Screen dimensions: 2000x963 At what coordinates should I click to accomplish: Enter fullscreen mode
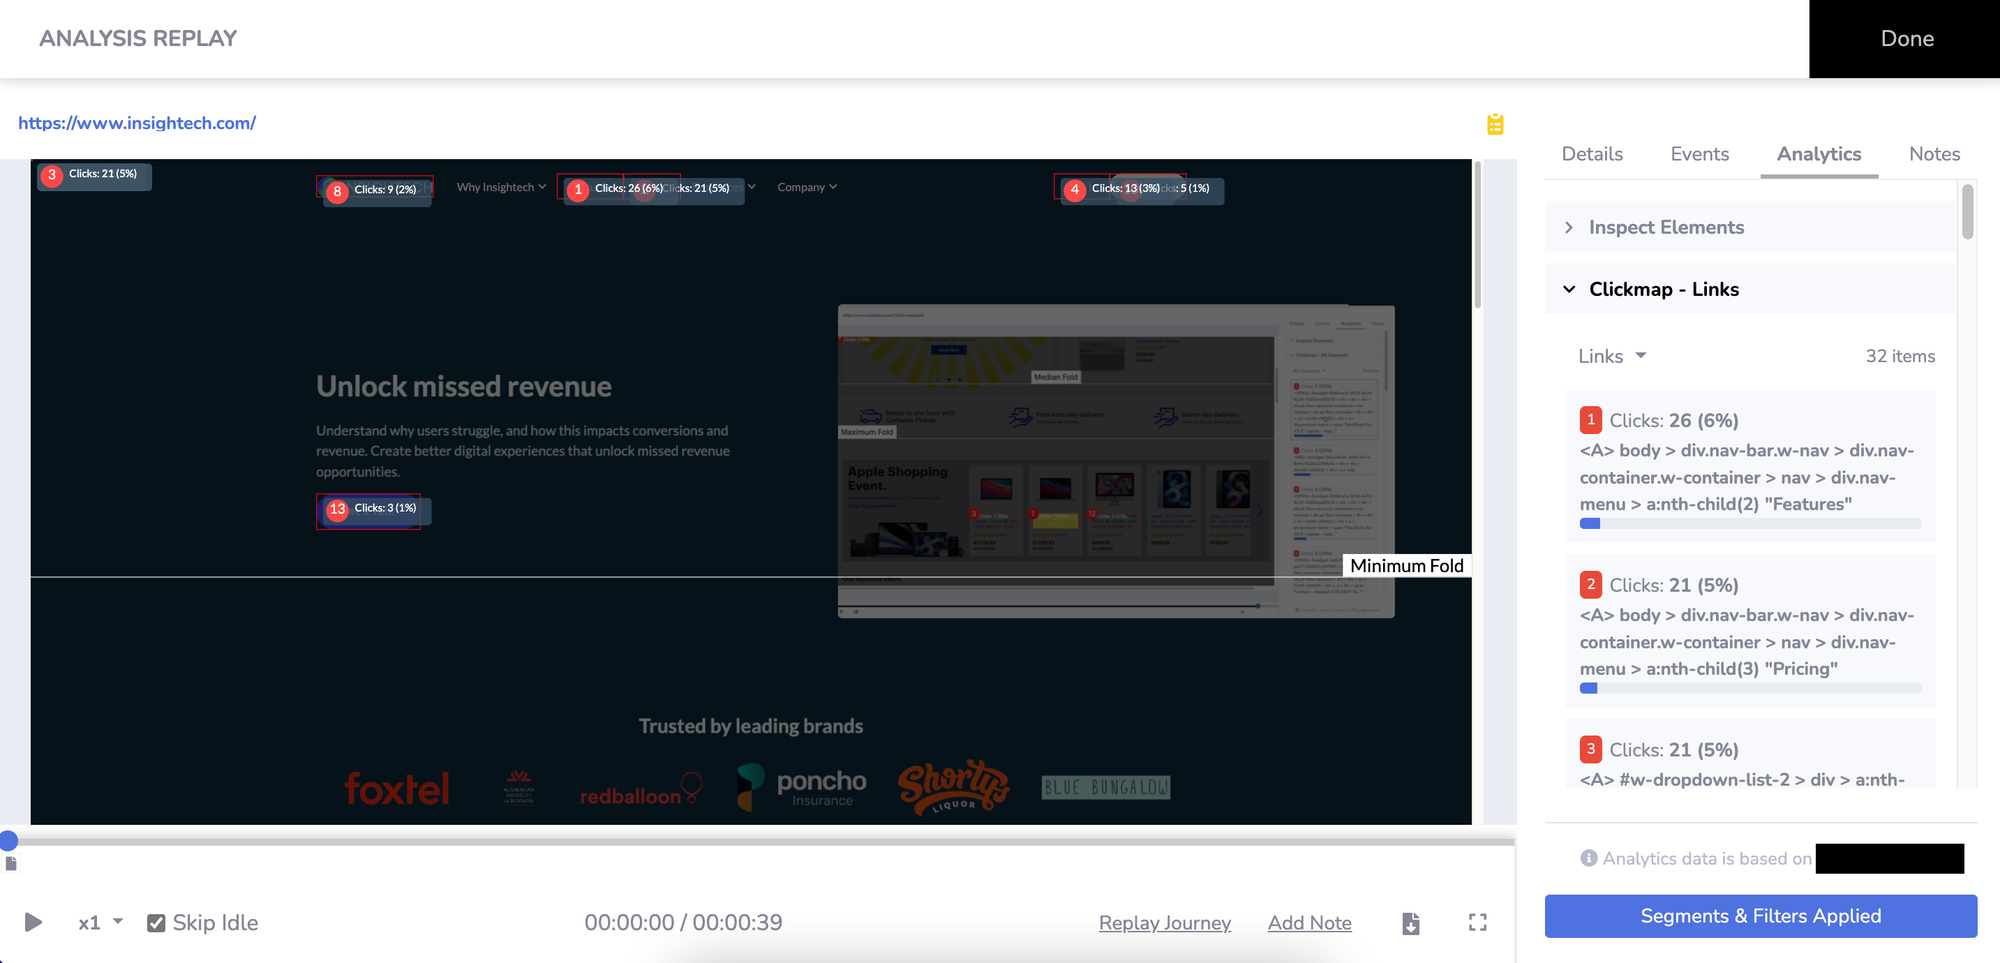pos(1477,923)
